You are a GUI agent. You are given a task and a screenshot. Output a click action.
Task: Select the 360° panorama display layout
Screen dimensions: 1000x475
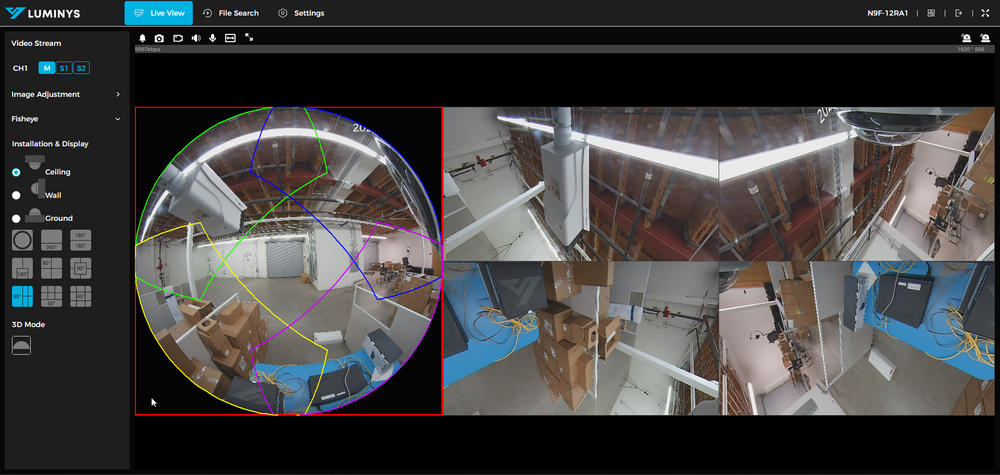pos(51,240)
